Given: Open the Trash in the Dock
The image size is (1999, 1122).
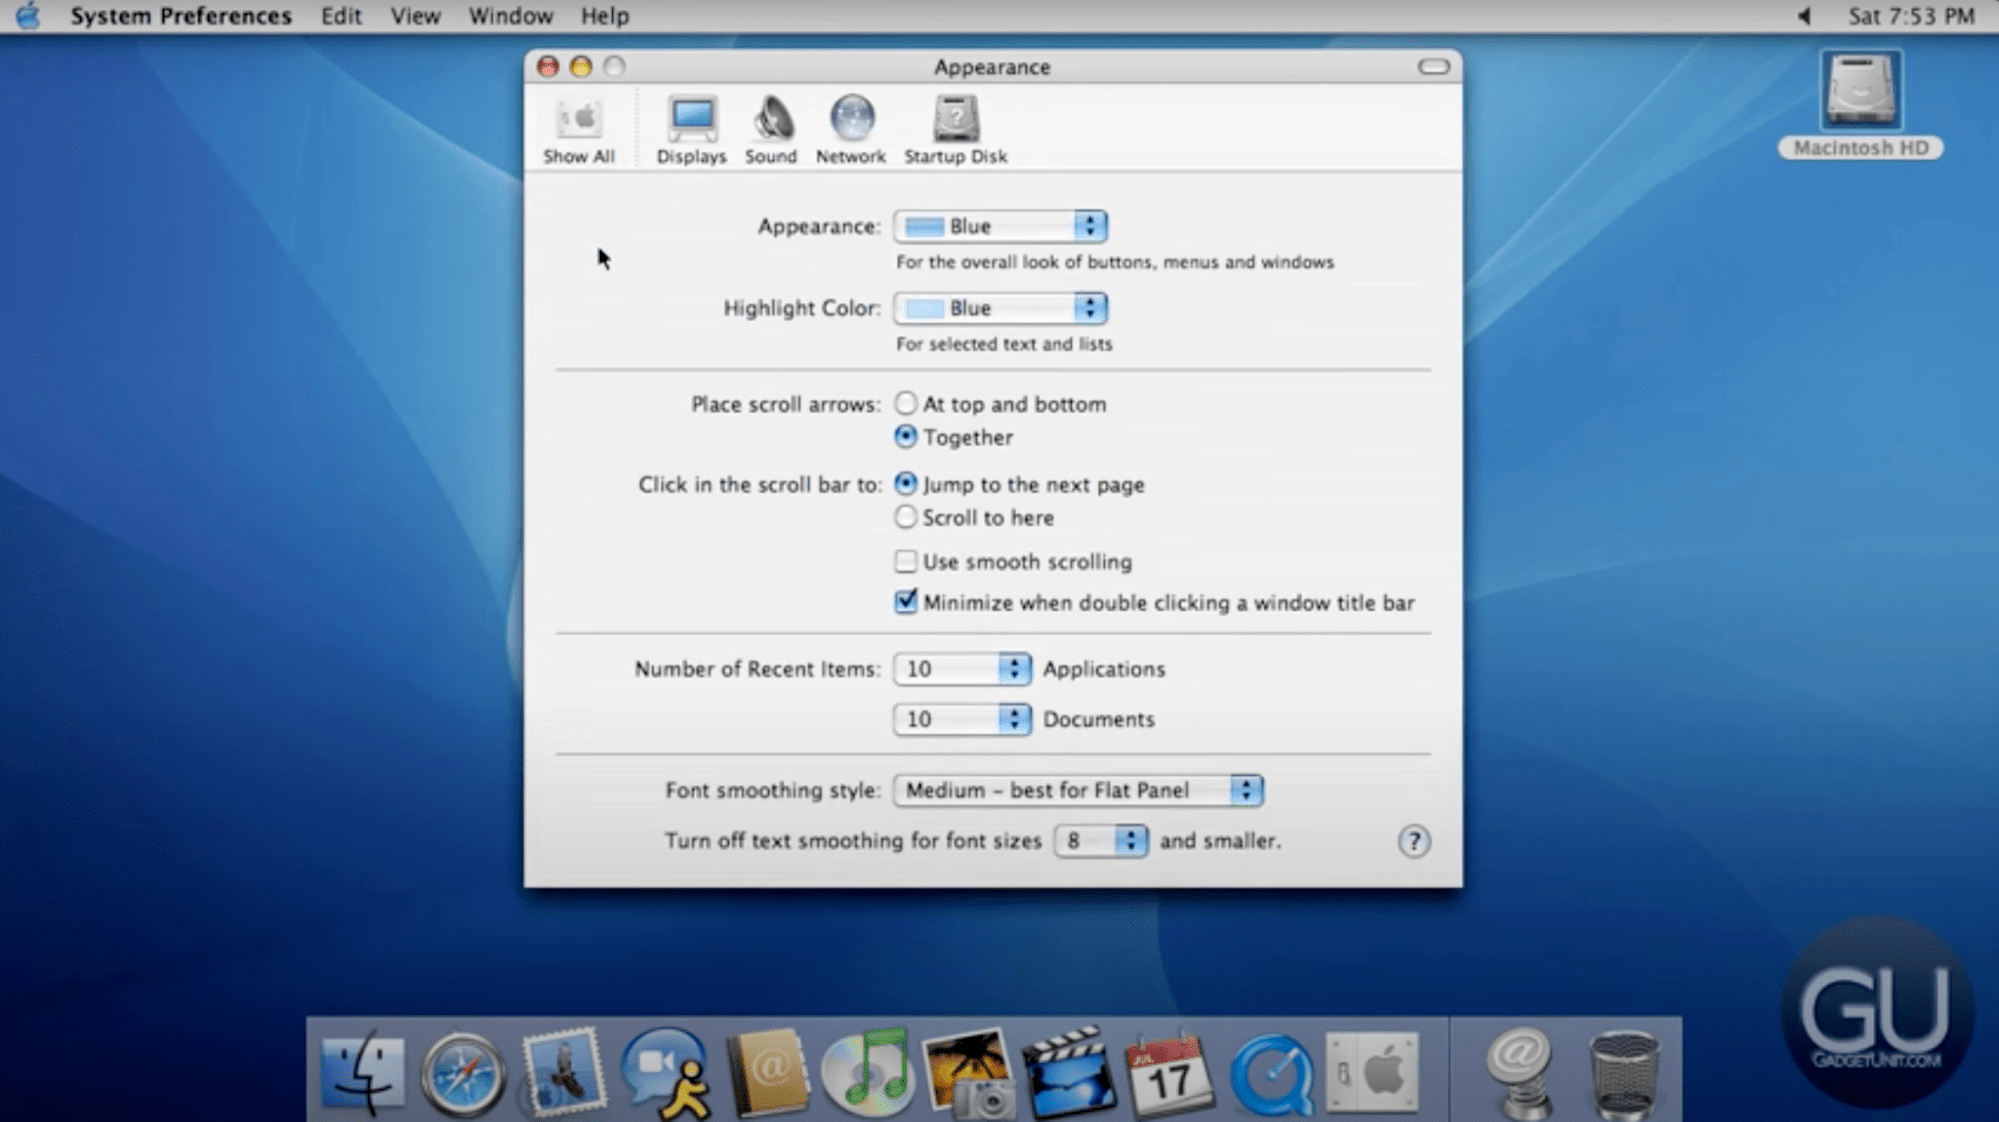Looking at the screenshot, I should tap(1622, 1075).
